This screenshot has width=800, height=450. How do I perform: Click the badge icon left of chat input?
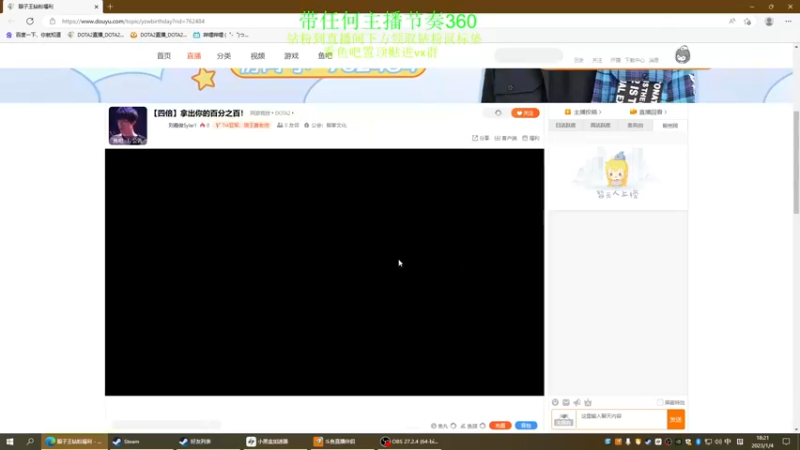point(564,419)
